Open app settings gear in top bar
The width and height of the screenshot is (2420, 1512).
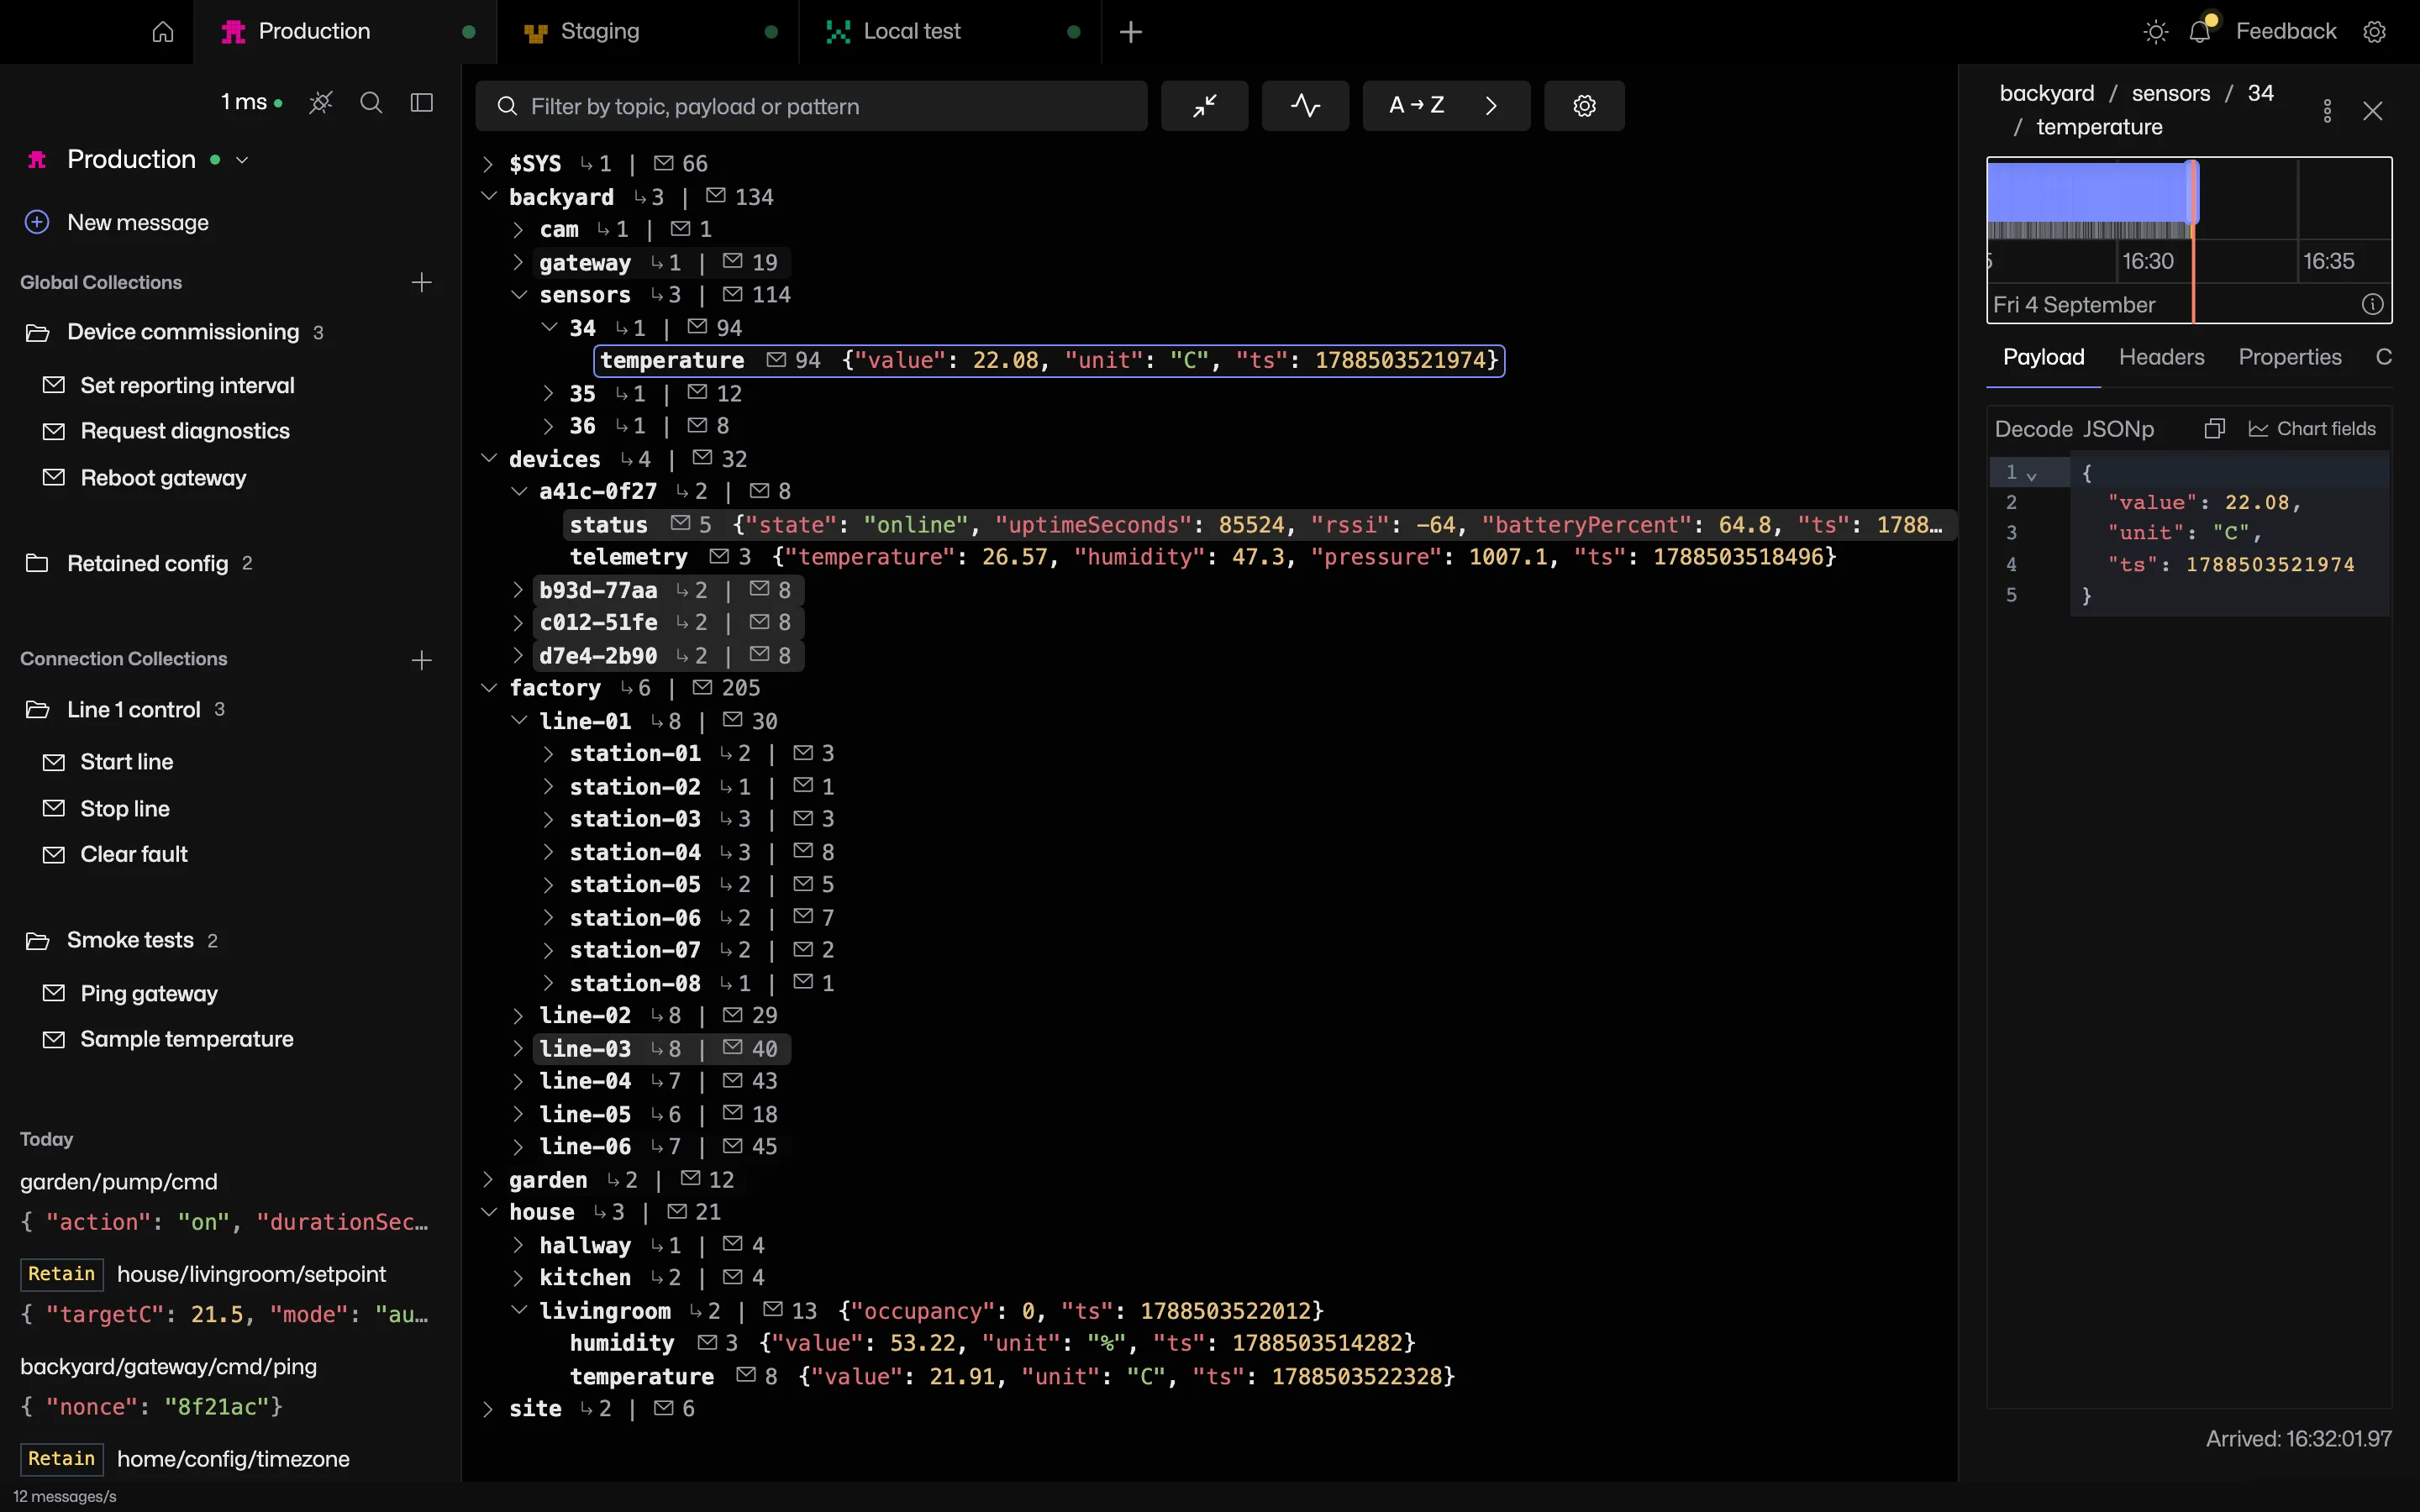coord(2375,32)
